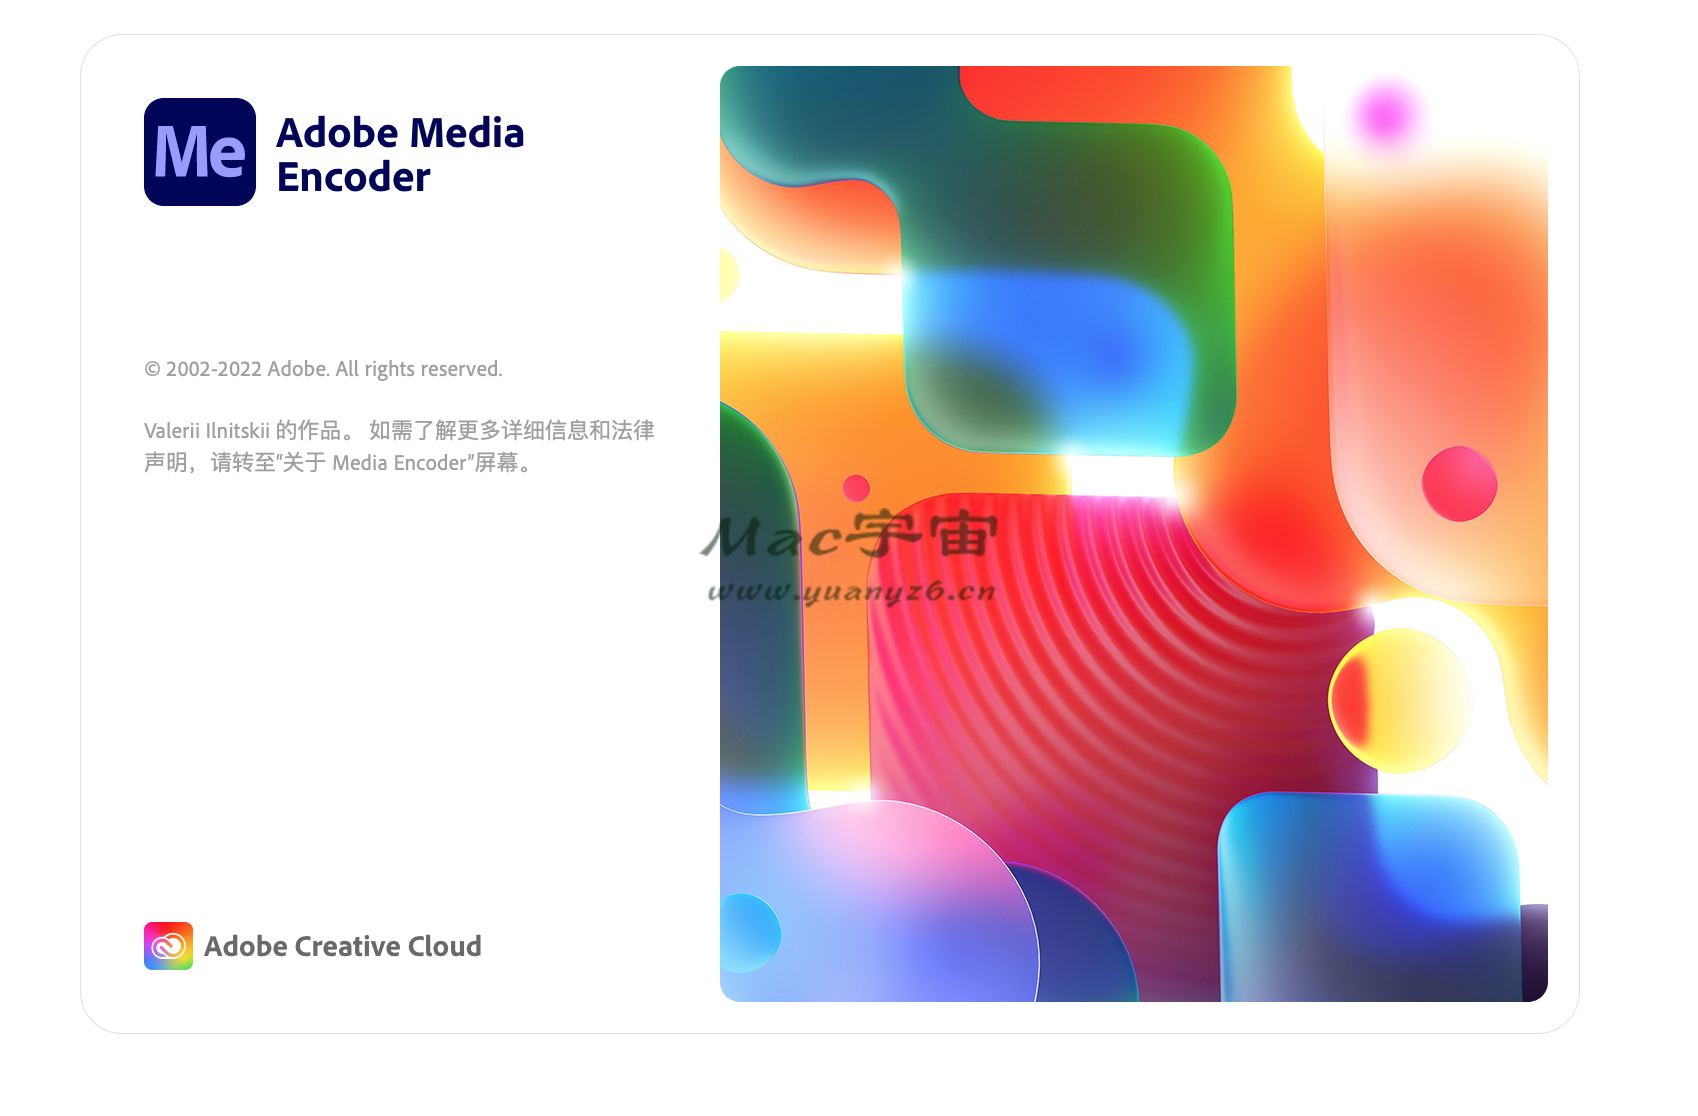Click the large red circle on orange panel
Viewport: 1698px width, 1116px height.
[1459, 484]
